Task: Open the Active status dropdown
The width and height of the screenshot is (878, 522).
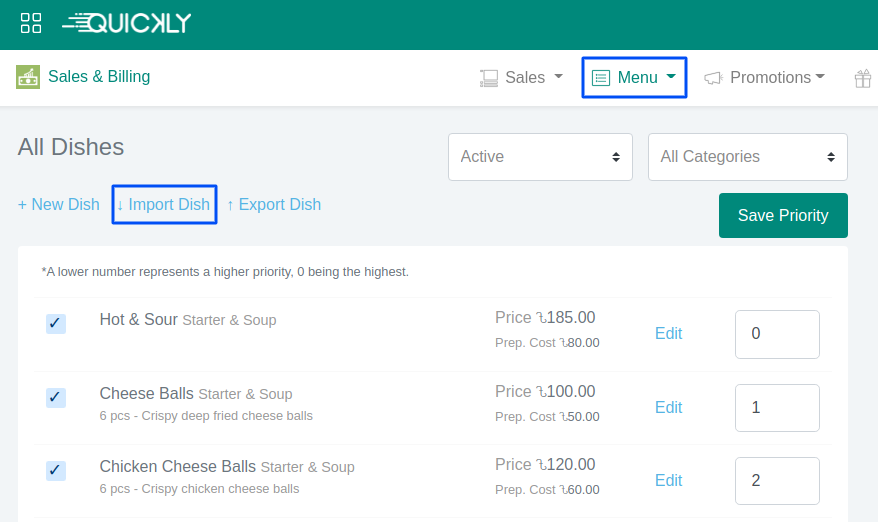Action: pyautogui.click(x=540, y=157)
